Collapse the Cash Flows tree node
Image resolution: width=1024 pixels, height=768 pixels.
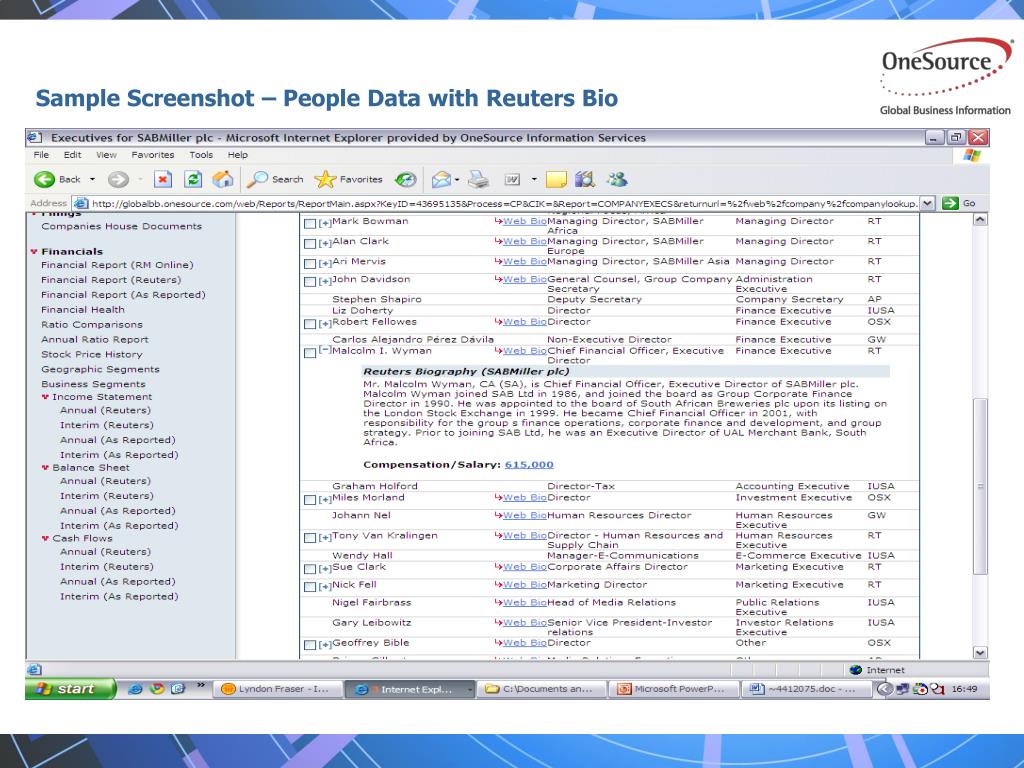pyautogui.click(x=46, y=539)
